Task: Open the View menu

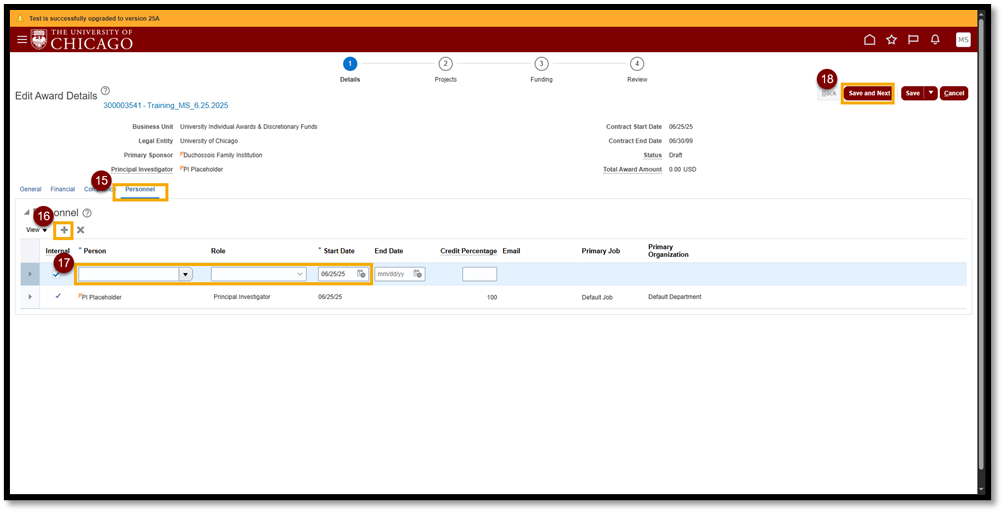Action: (x=37, y=230)
